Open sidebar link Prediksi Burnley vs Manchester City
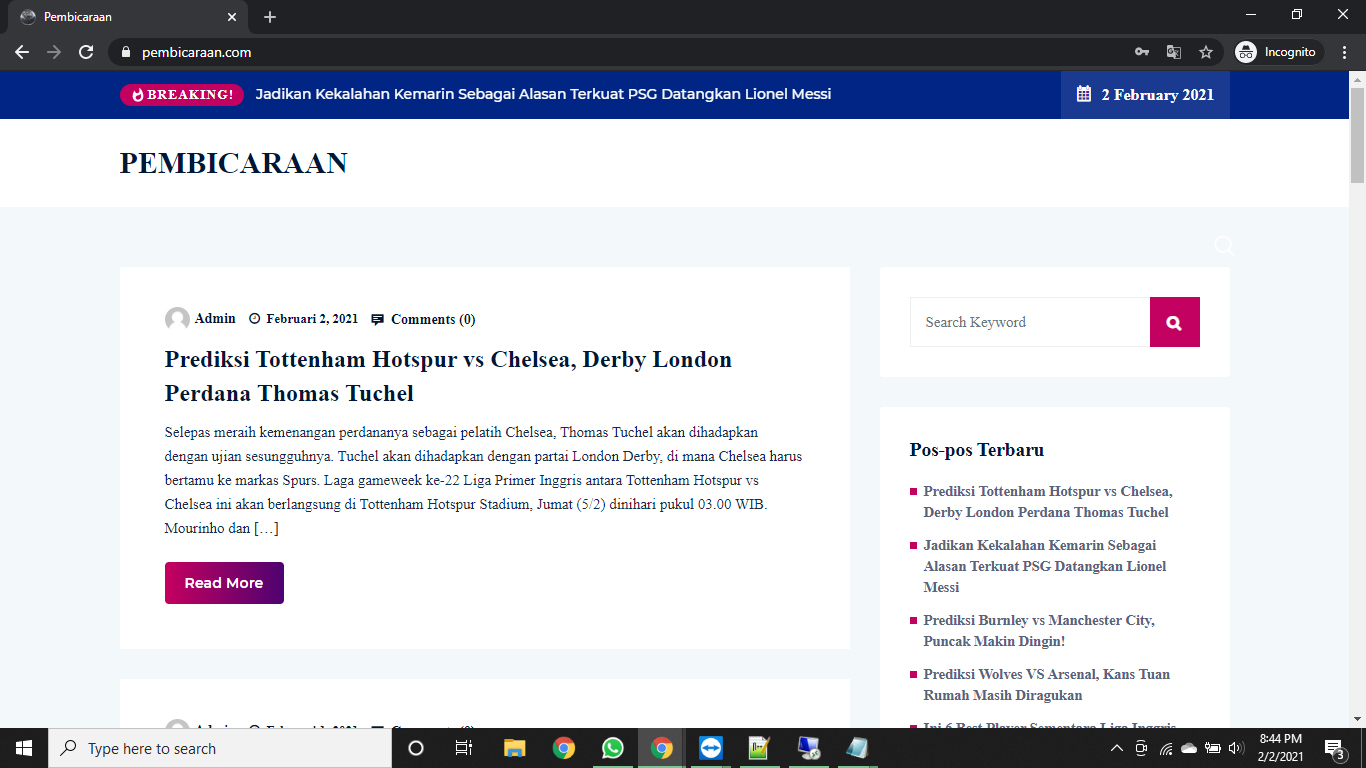This screenshot has height=768, width=1366. point(1039,631)
